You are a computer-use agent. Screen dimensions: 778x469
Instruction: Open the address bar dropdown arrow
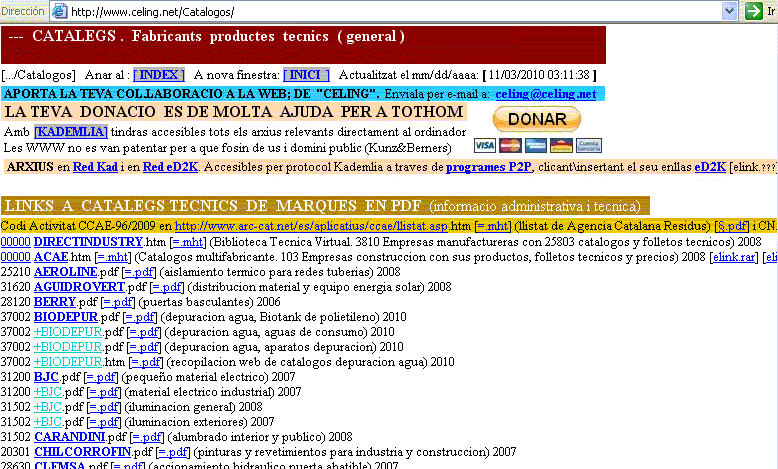729,11
